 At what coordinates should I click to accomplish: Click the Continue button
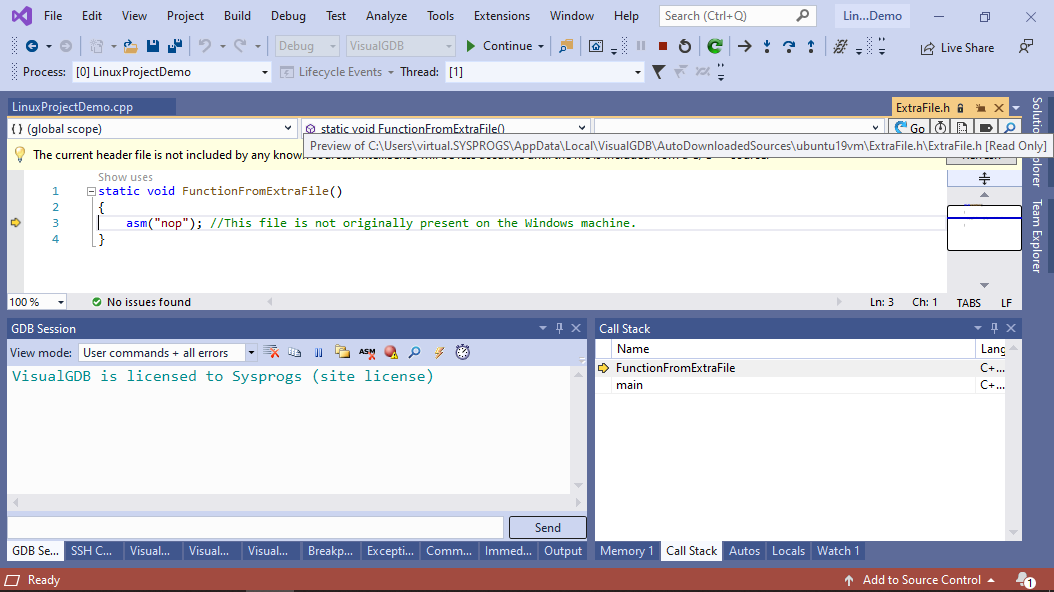tap(499, 46)
